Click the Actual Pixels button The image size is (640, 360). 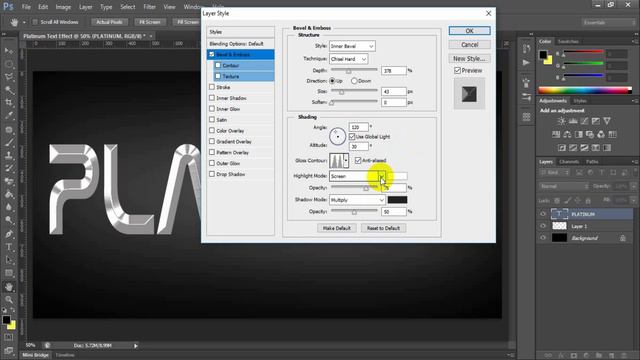point(109,22)
